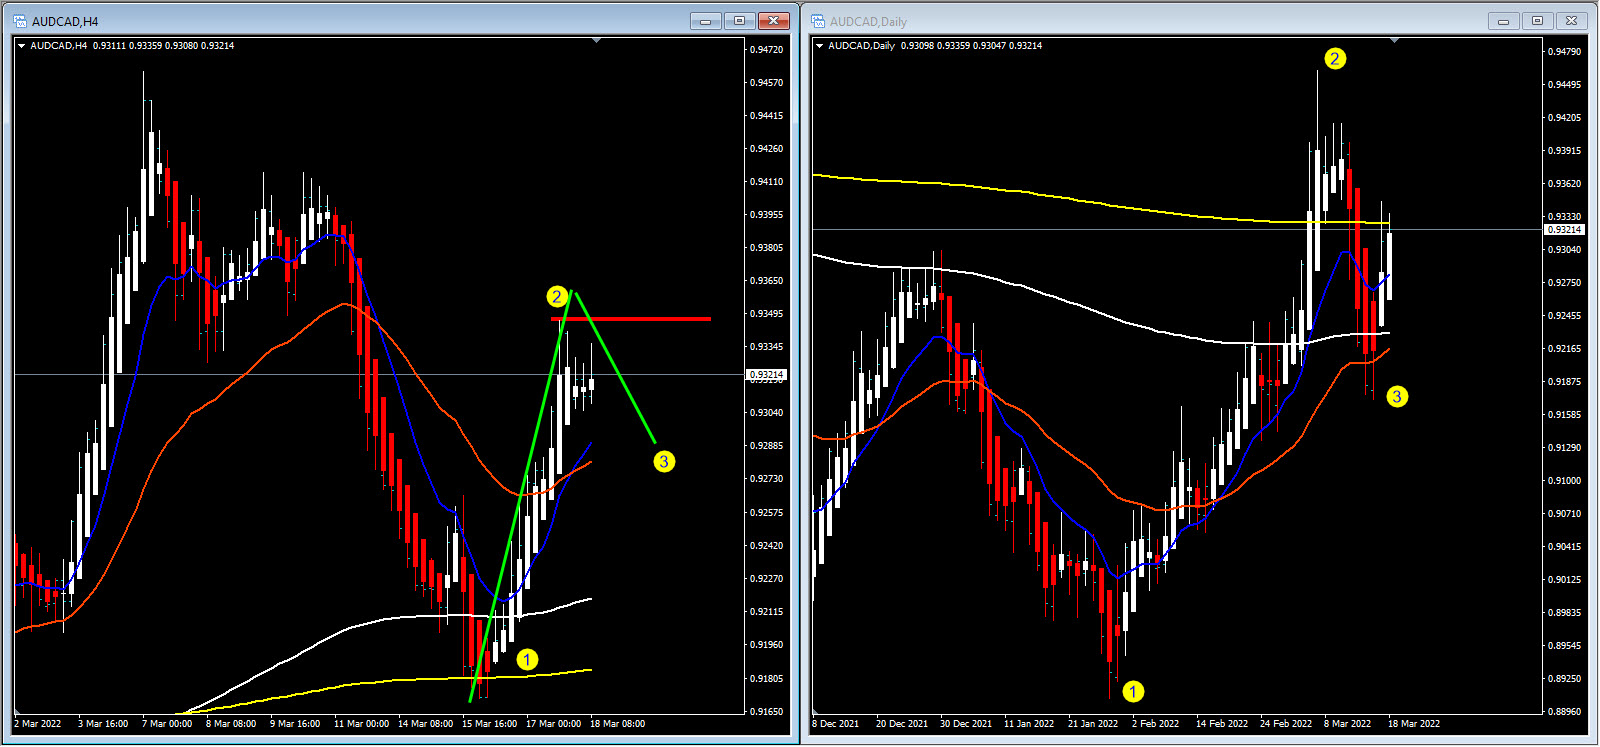Select yellow marker 2 on H4 chart
The height and width of the screenshot is (747, 1600).
click(557, 296)
